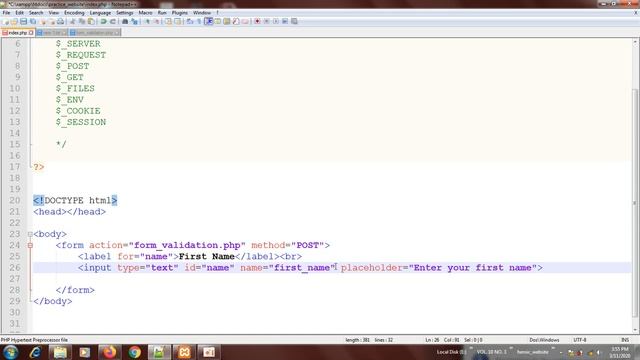Switch to the index.php tab
This screenshot has height=360, width=640.
(17, 32)
